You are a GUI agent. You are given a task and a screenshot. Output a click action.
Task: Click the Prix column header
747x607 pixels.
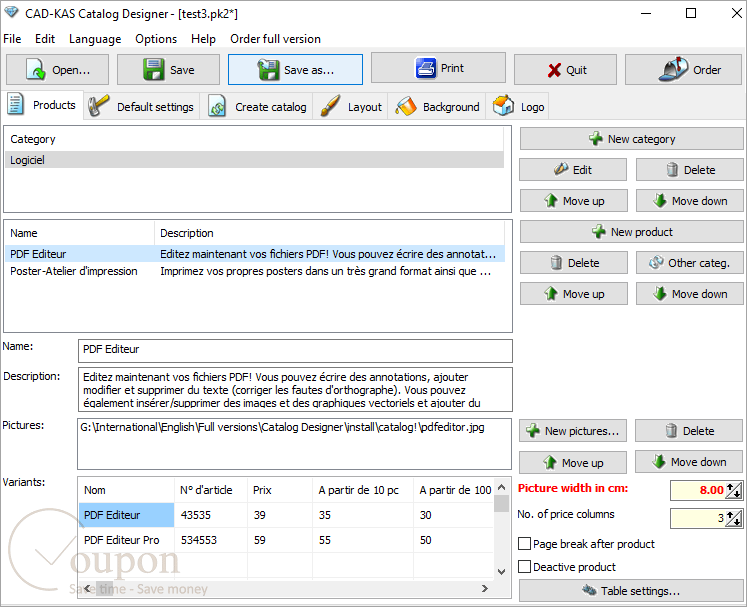pyautogui.click(x=280, y=490)
